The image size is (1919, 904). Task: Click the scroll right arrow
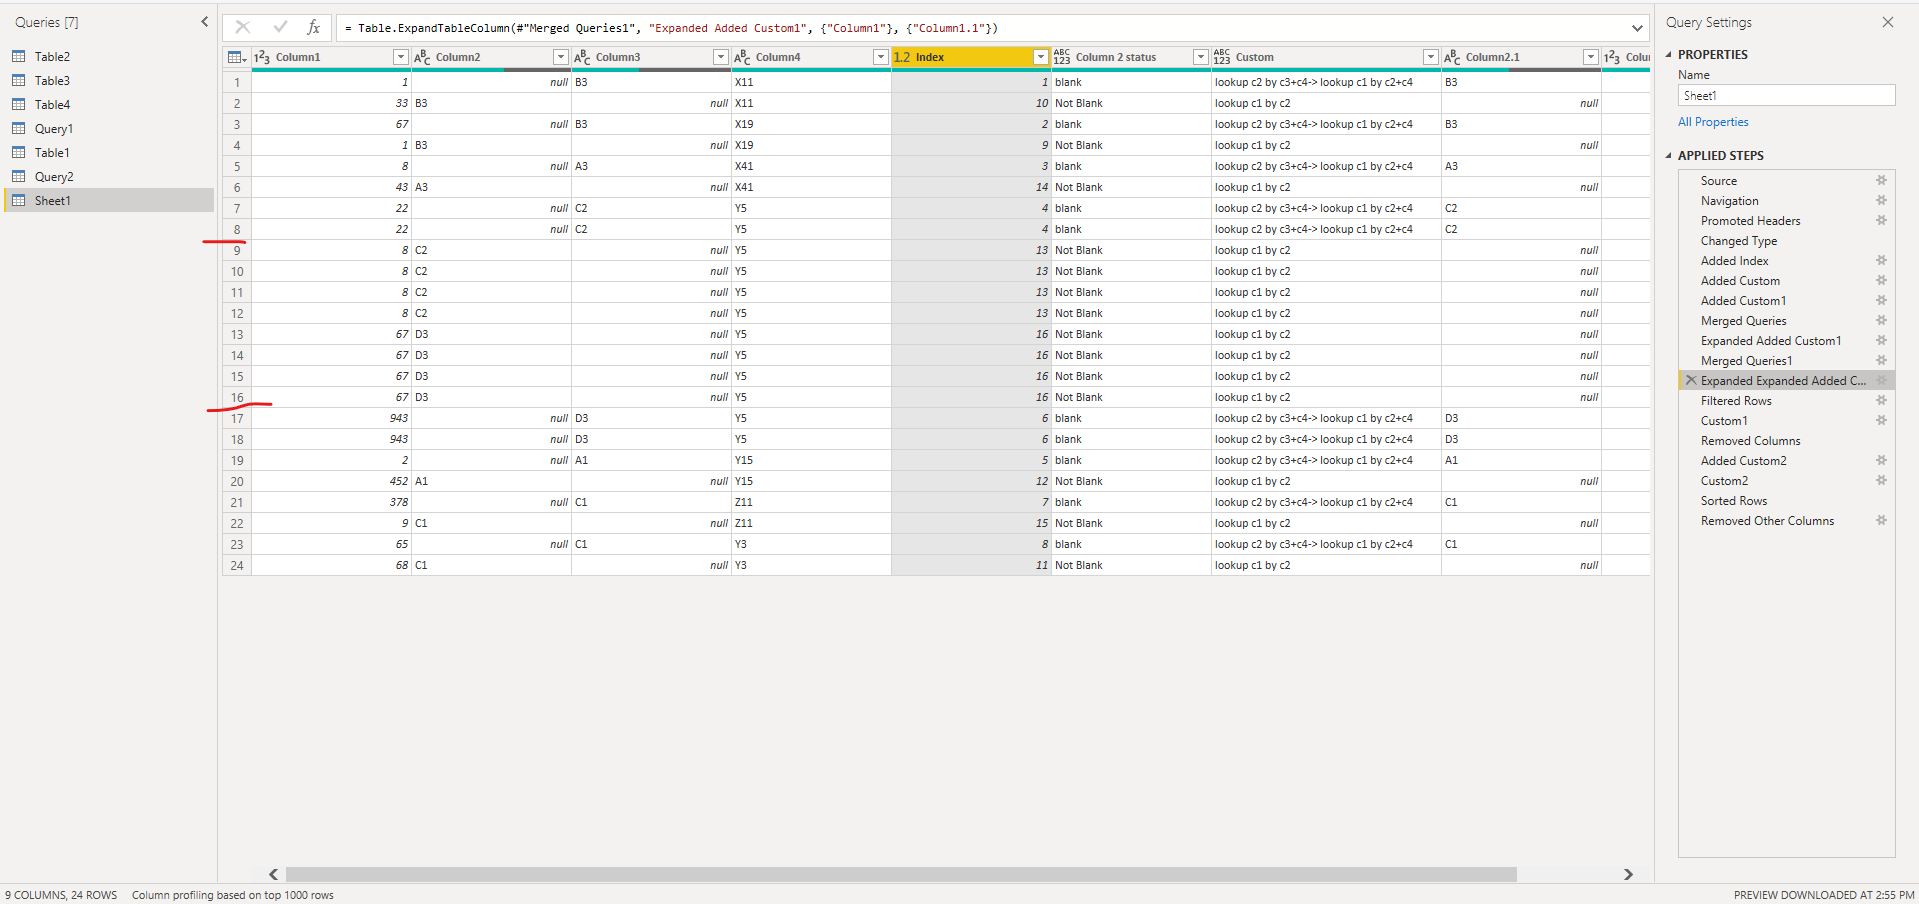point(1628,874)
